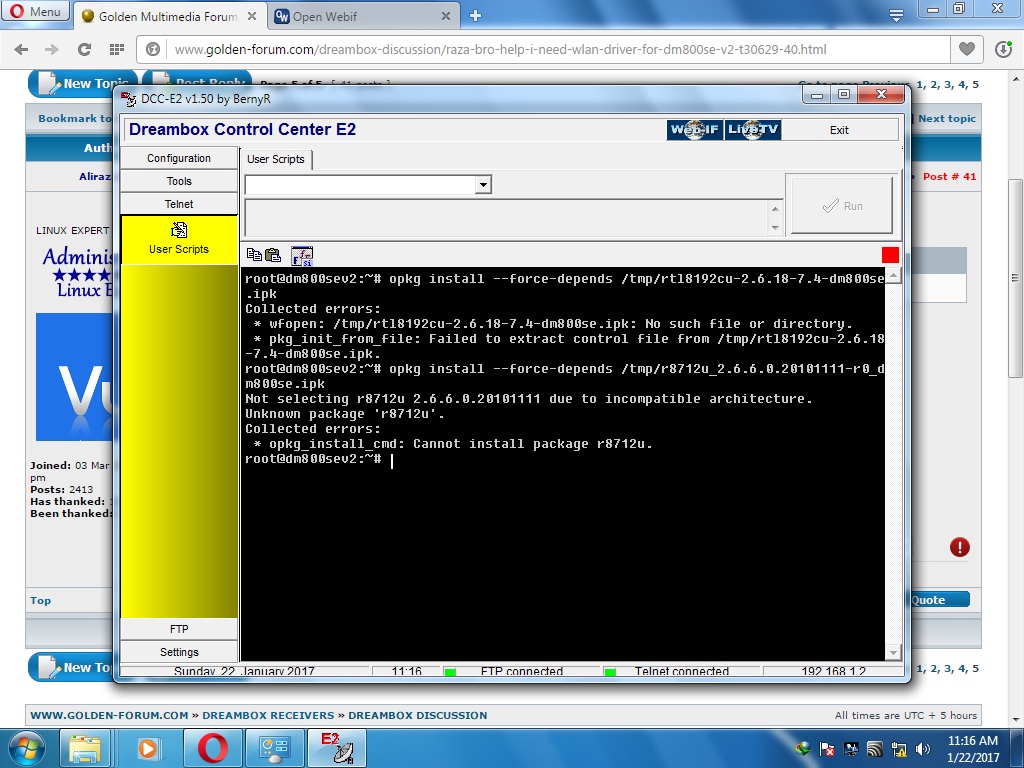Click the Exit button in Dreambox Control Center
This screenshot has height=768, width=1024.
839,130
